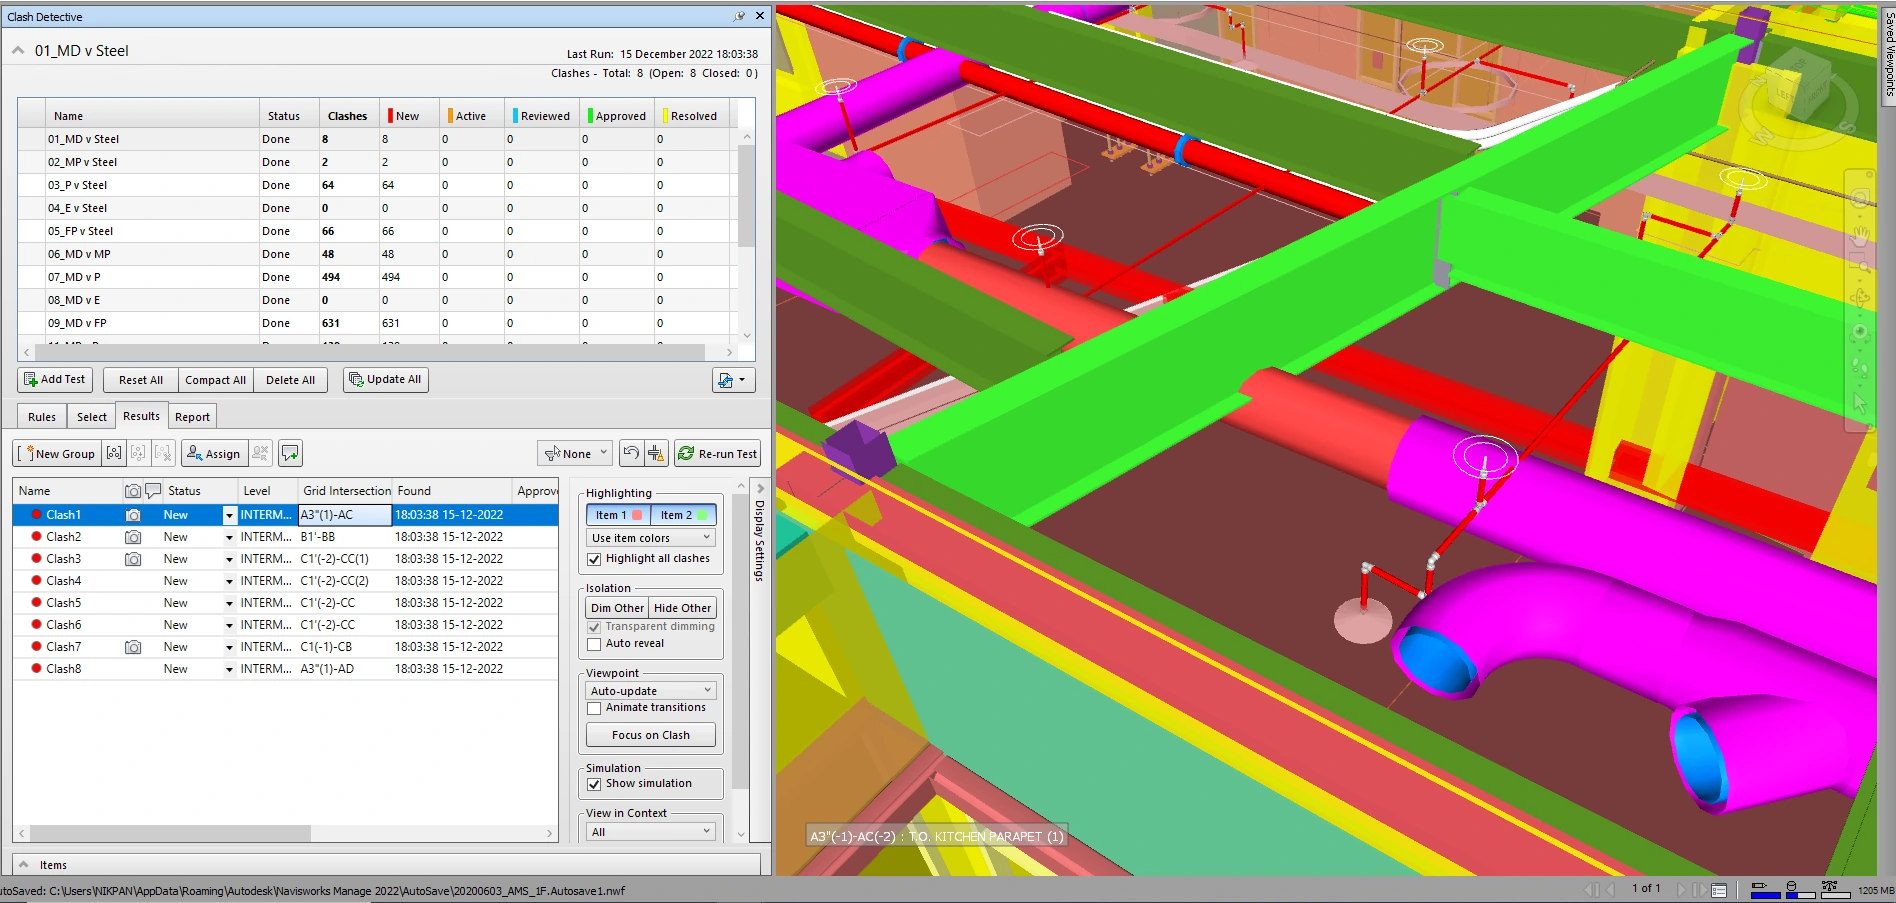Click the Group Selected Clashes icon

pos(114,454)
